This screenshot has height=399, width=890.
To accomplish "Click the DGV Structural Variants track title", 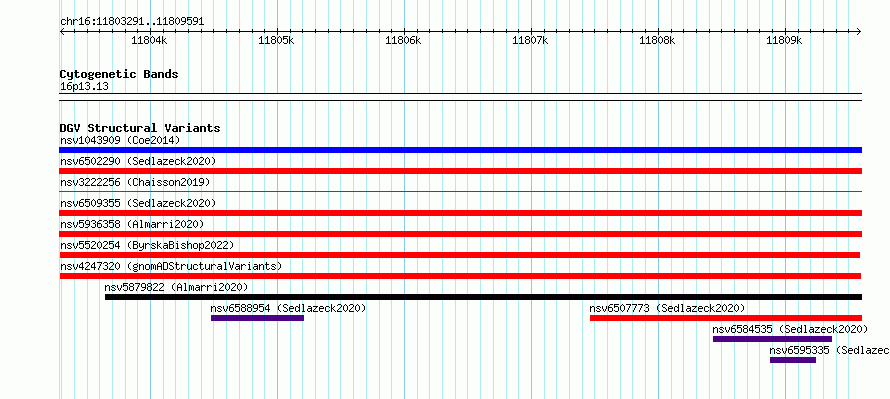I will (x=140, y=128).
